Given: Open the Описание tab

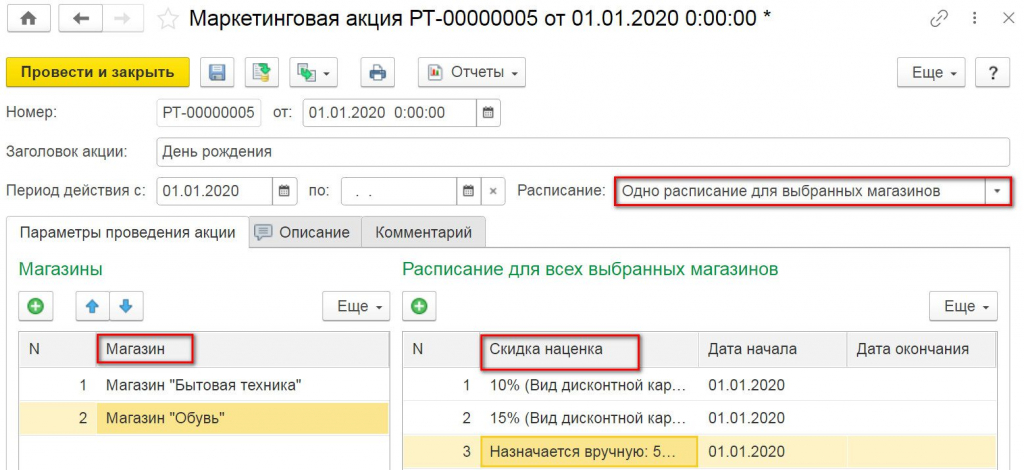Looking at the screenshot, I should (306, 232).
